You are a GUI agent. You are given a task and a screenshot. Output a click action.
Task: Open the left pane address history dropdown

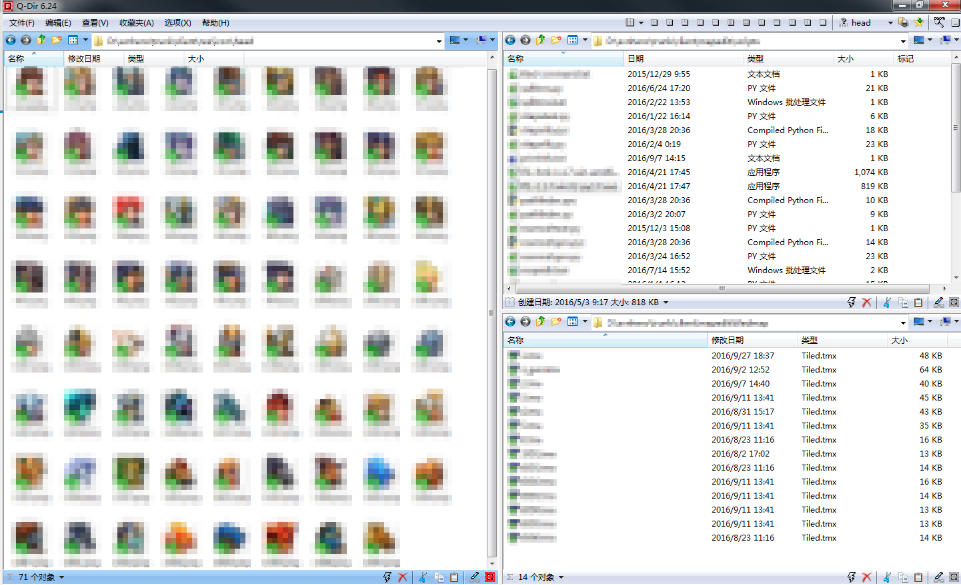pyautogui.click(x=439, y=41)
